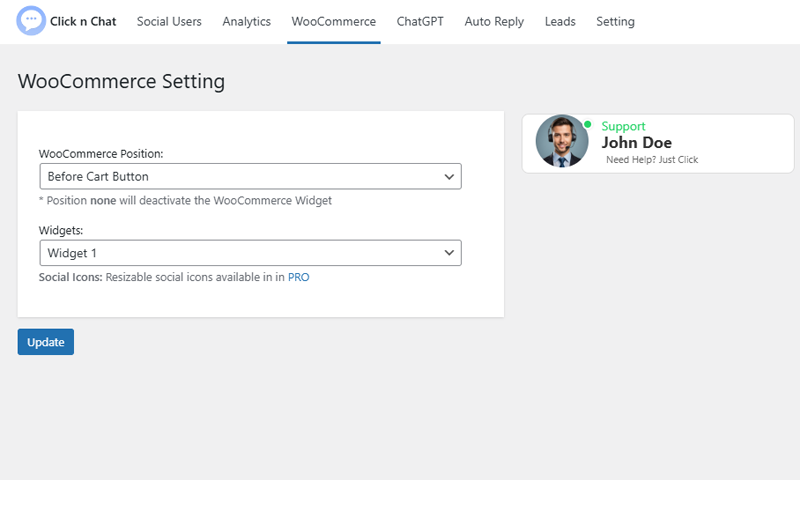Open the Auto Reply tab

point(494,22)
